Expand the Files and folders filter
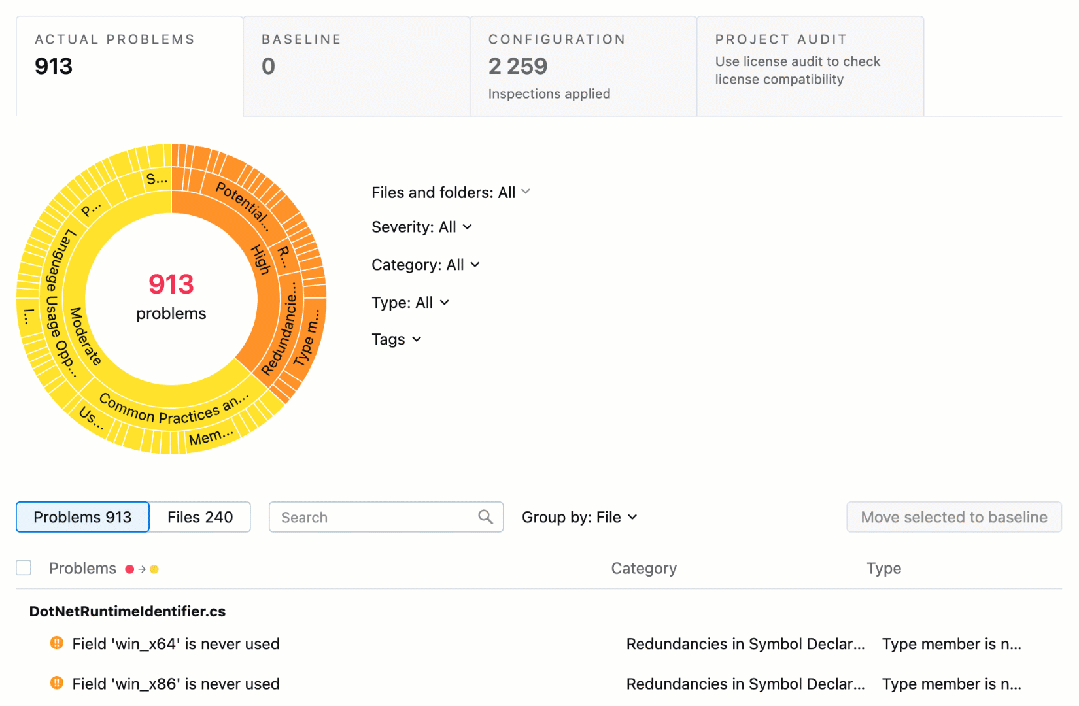The width and height of the screenshot is (1079, 706). click(x=451, y=193)
